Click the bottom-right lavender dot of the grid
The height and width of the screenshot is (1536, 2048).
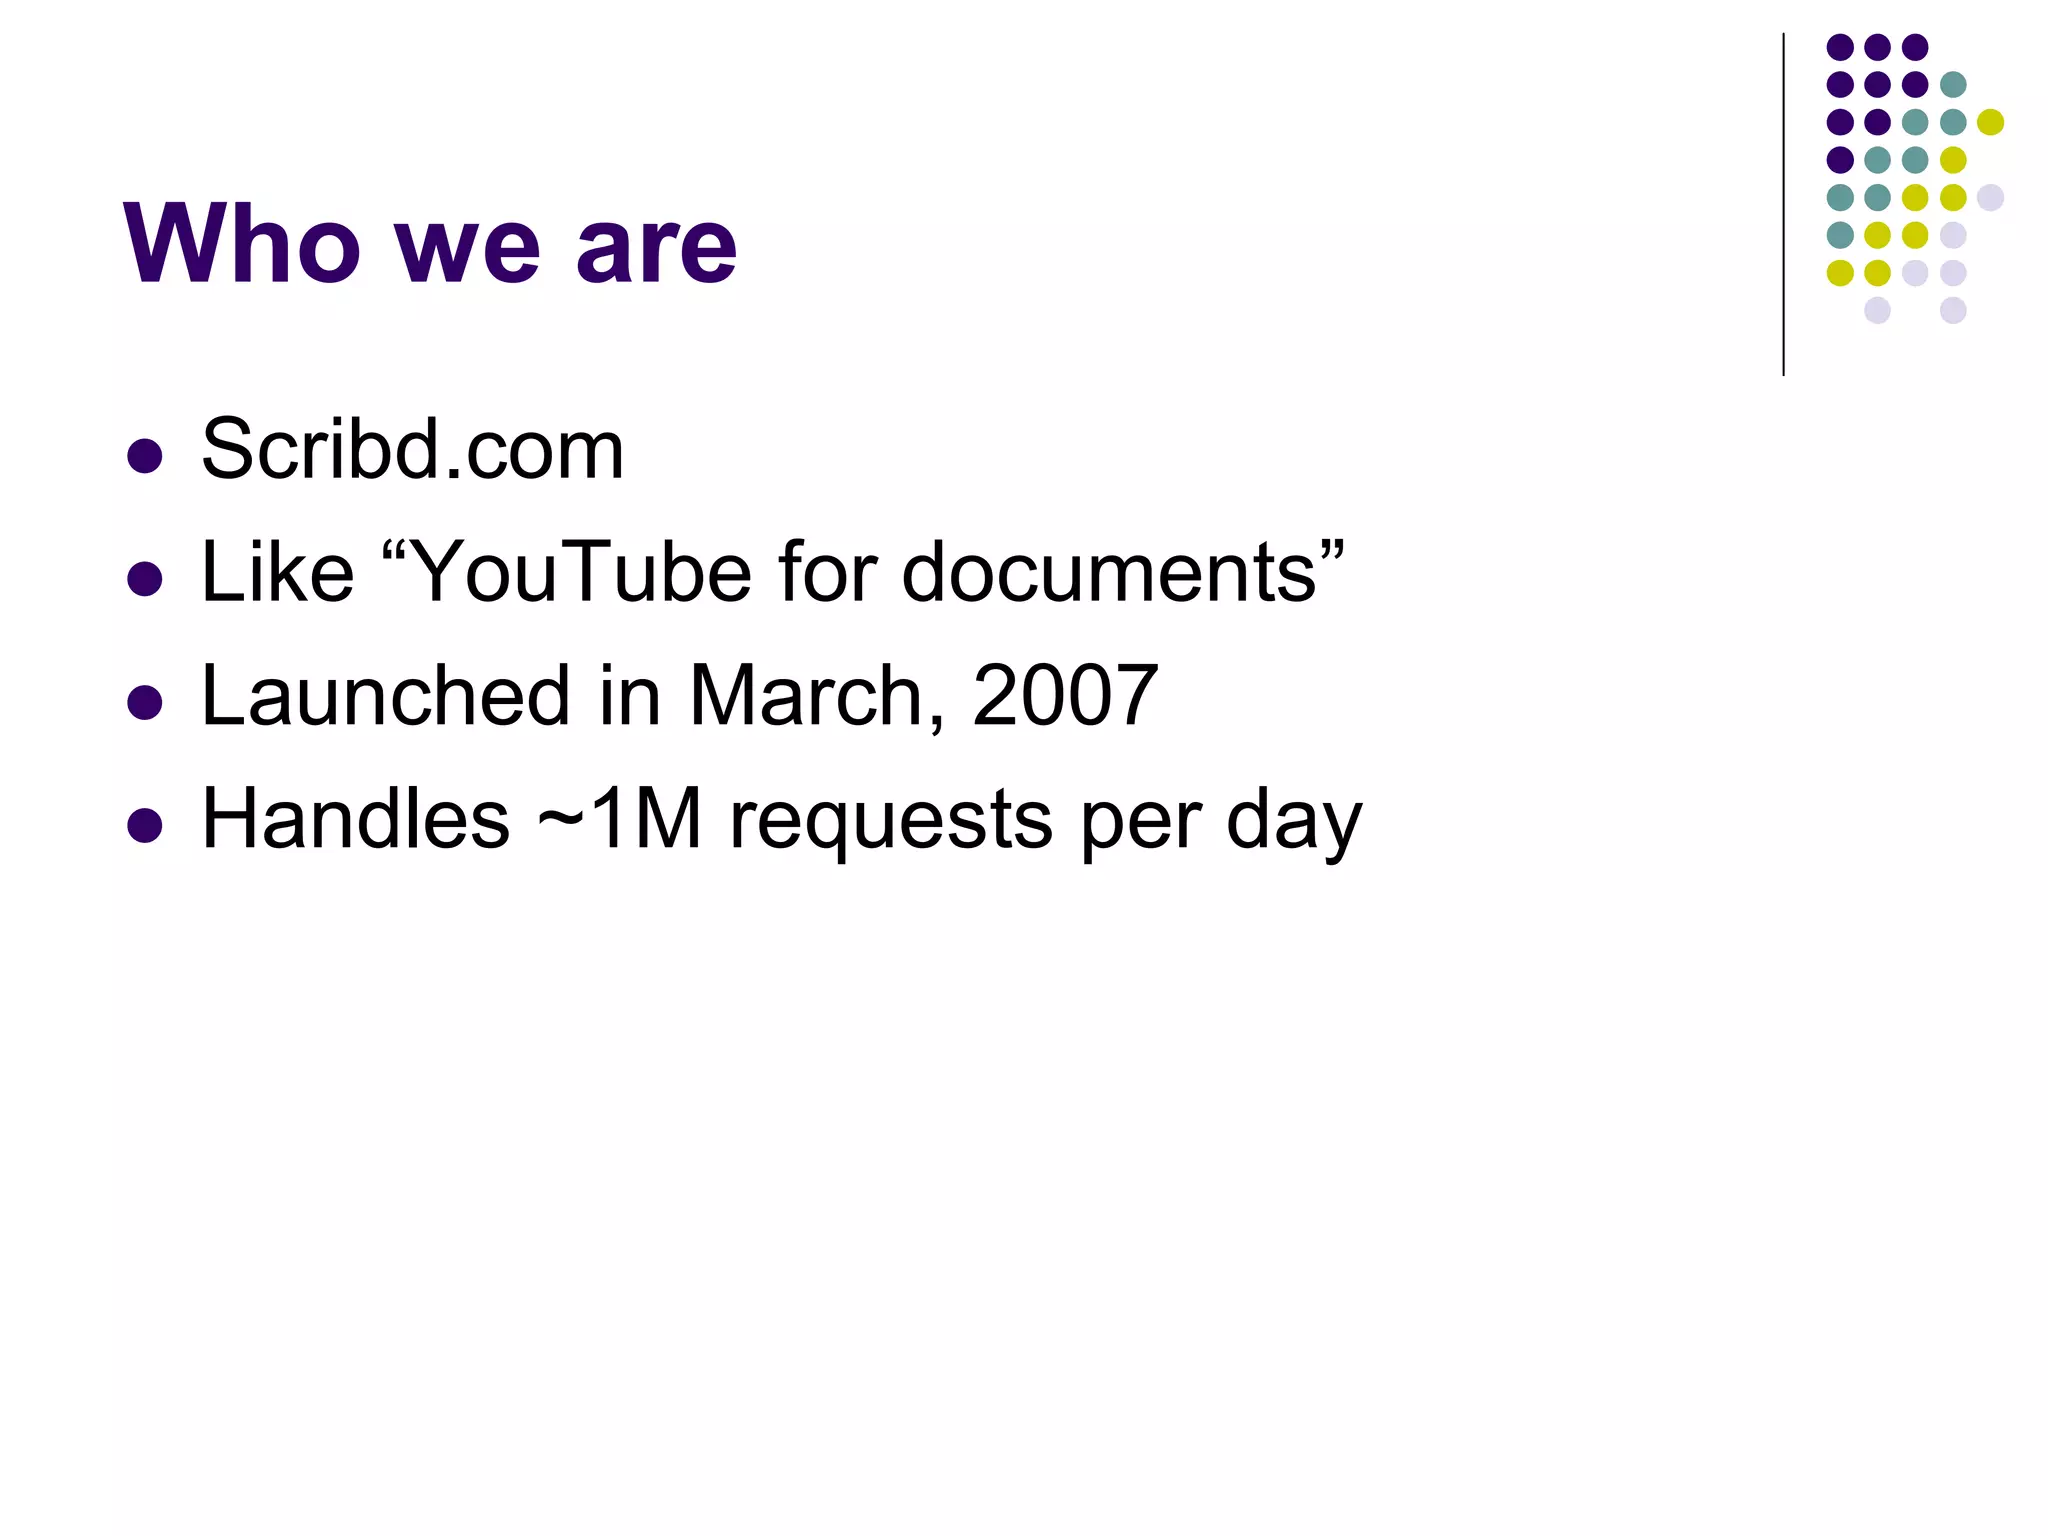point(1953,310)
